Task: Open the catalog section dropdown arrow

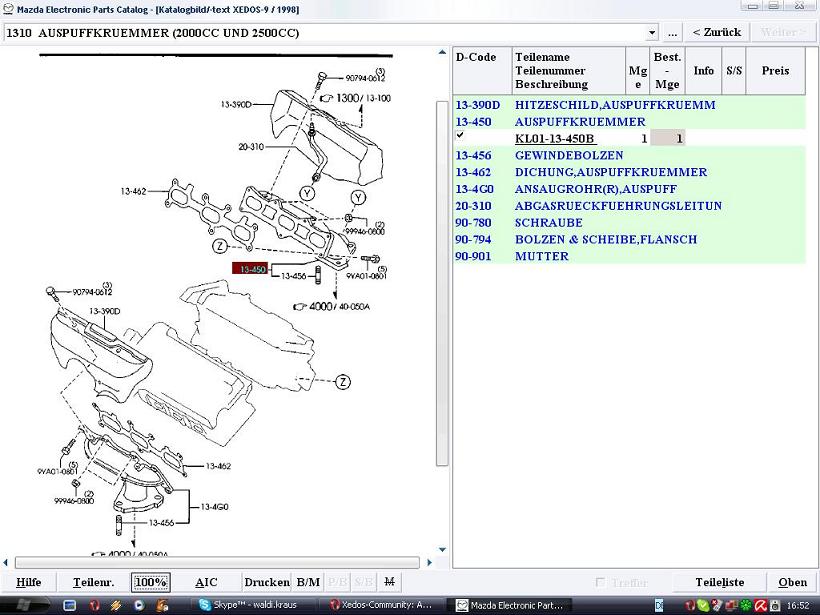Action: 651,33
